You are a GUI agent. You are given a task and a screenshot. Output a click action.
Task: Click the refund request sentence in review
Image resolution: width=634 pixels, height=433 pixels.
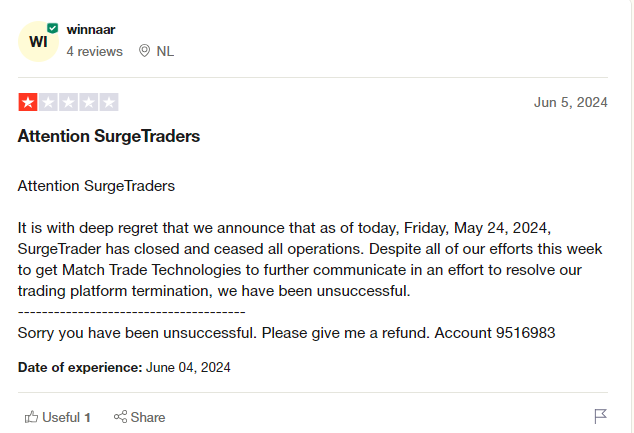click(286, 333)
